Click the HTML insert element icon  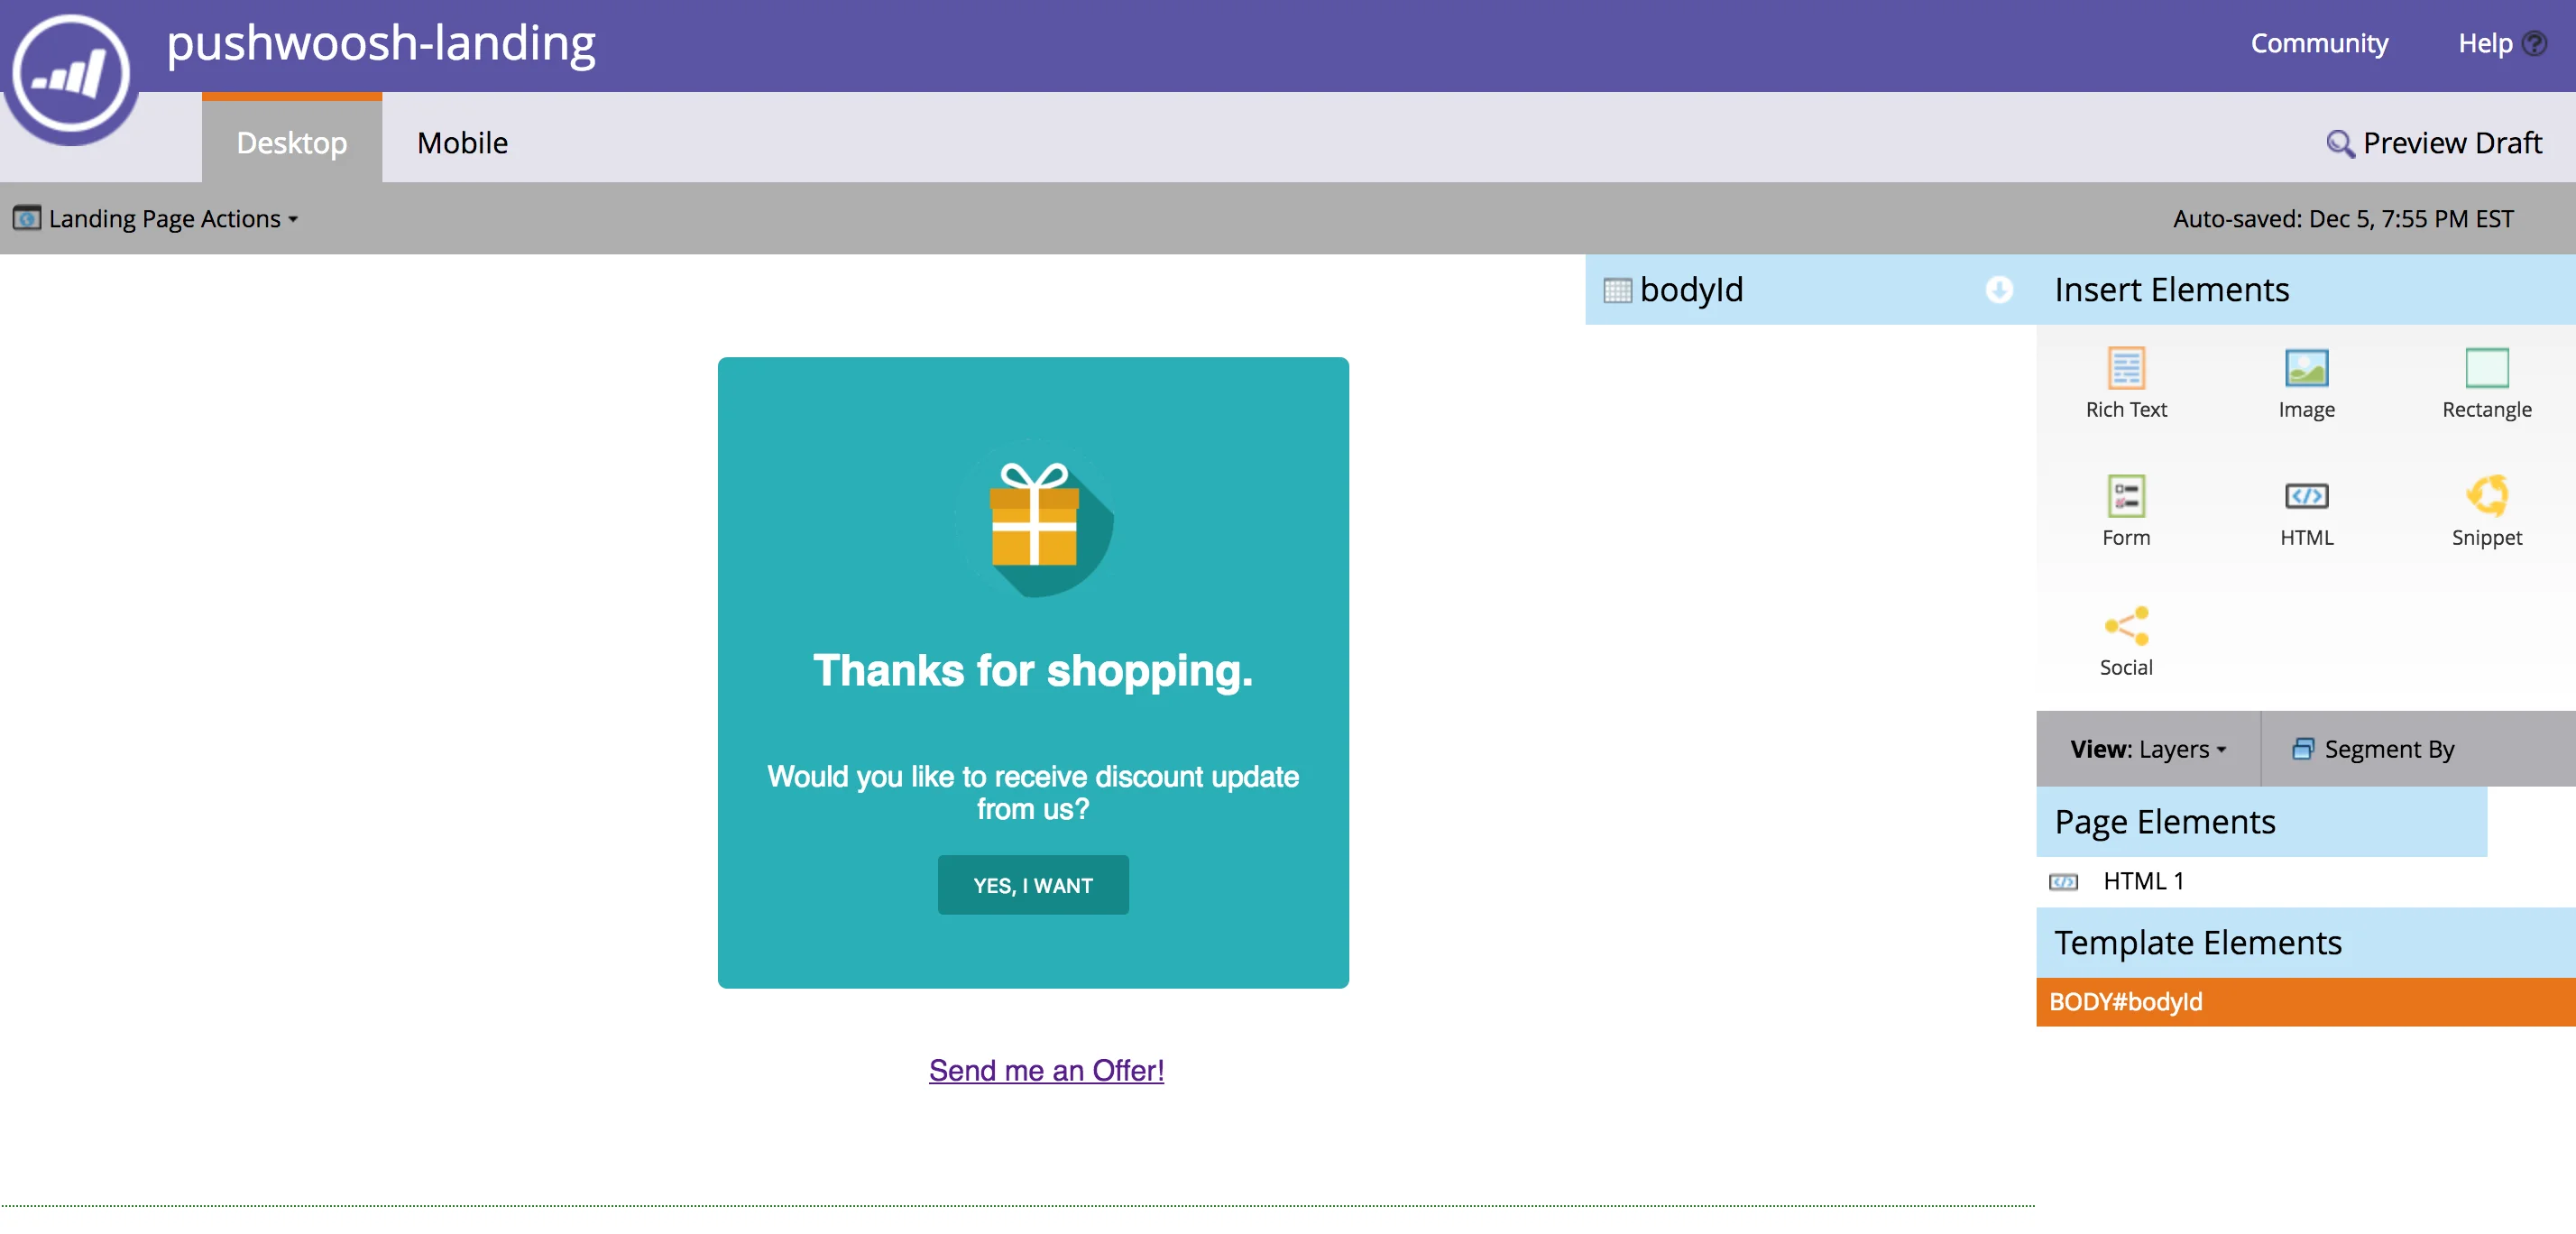pyautogui.click(x=2305, y=496)
